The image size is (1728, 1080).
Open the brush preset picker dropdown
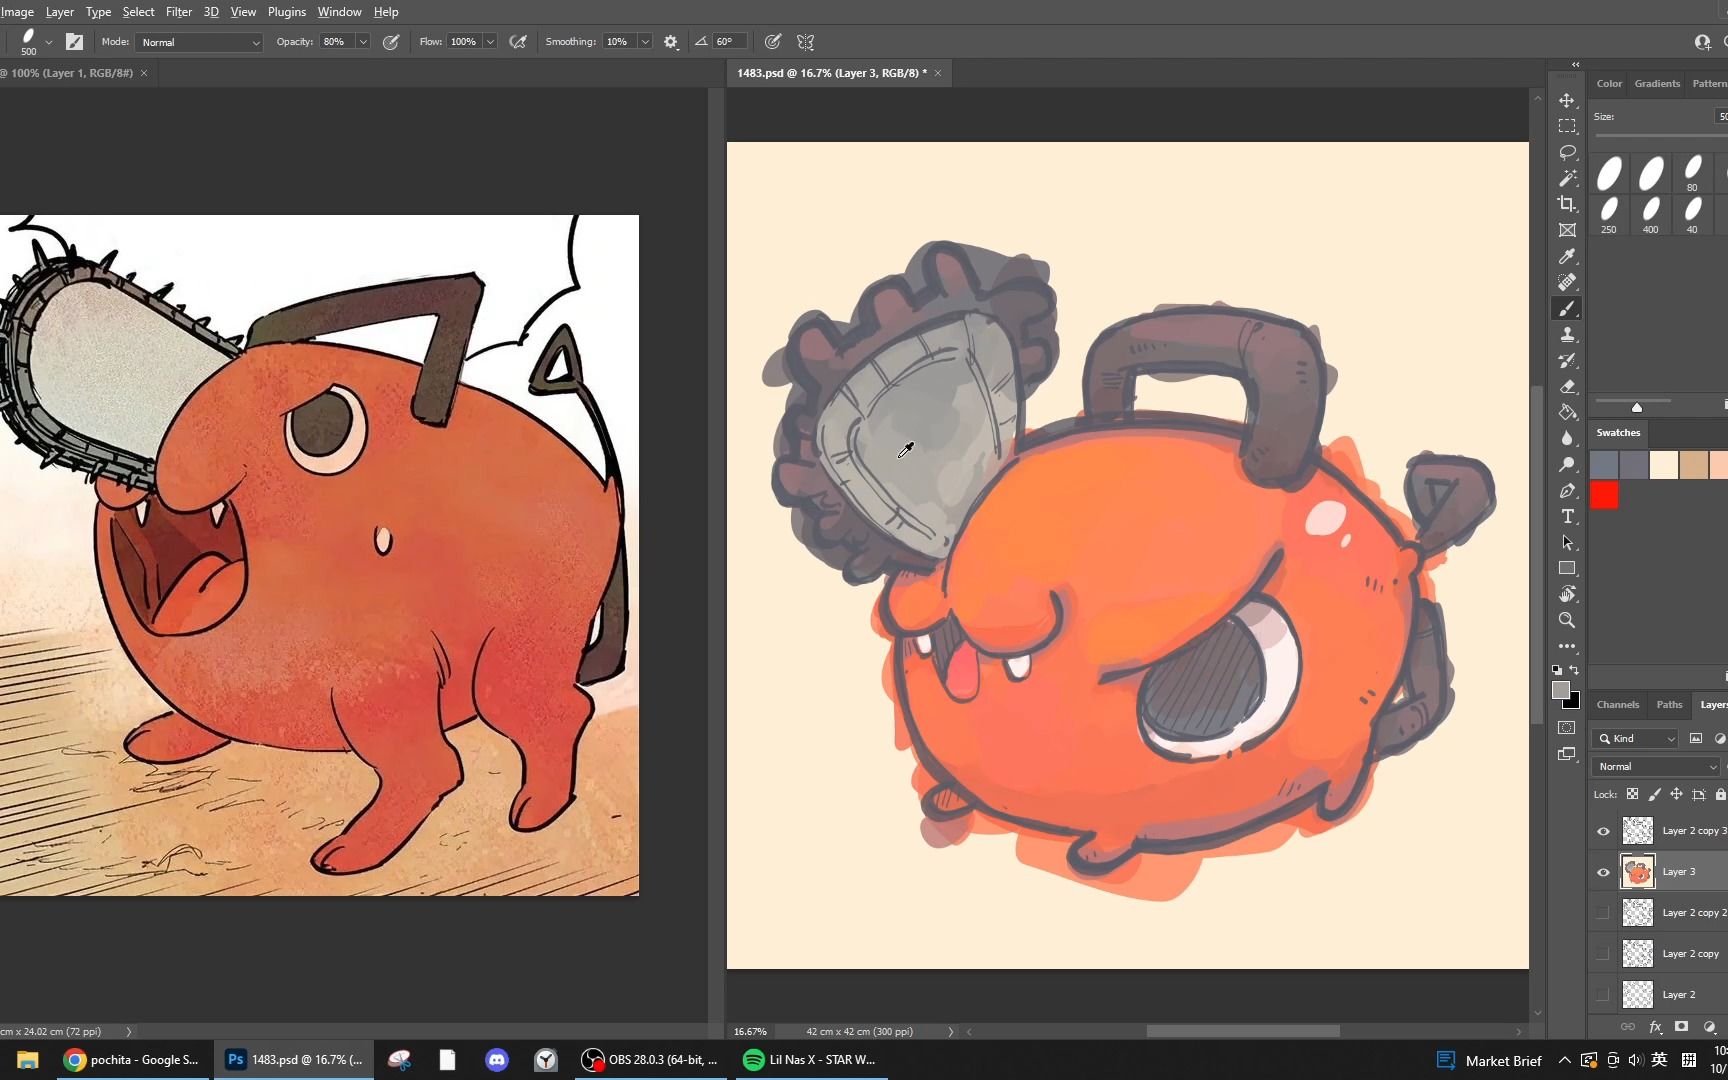click(x=48, y=42)
